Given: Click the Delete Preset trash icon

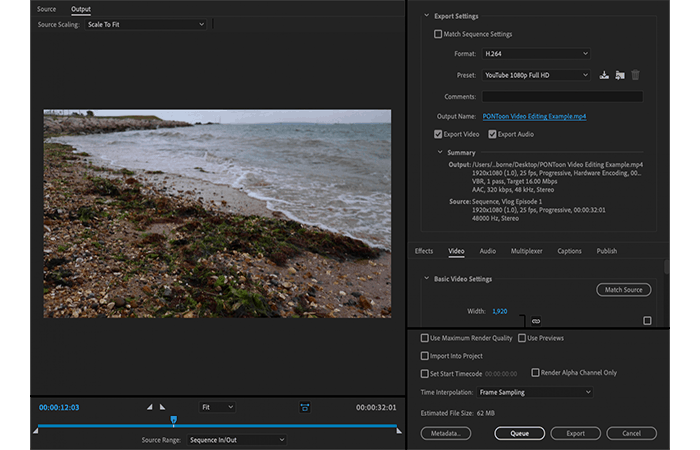Looking at the screenshot, I should coord(635,75).
